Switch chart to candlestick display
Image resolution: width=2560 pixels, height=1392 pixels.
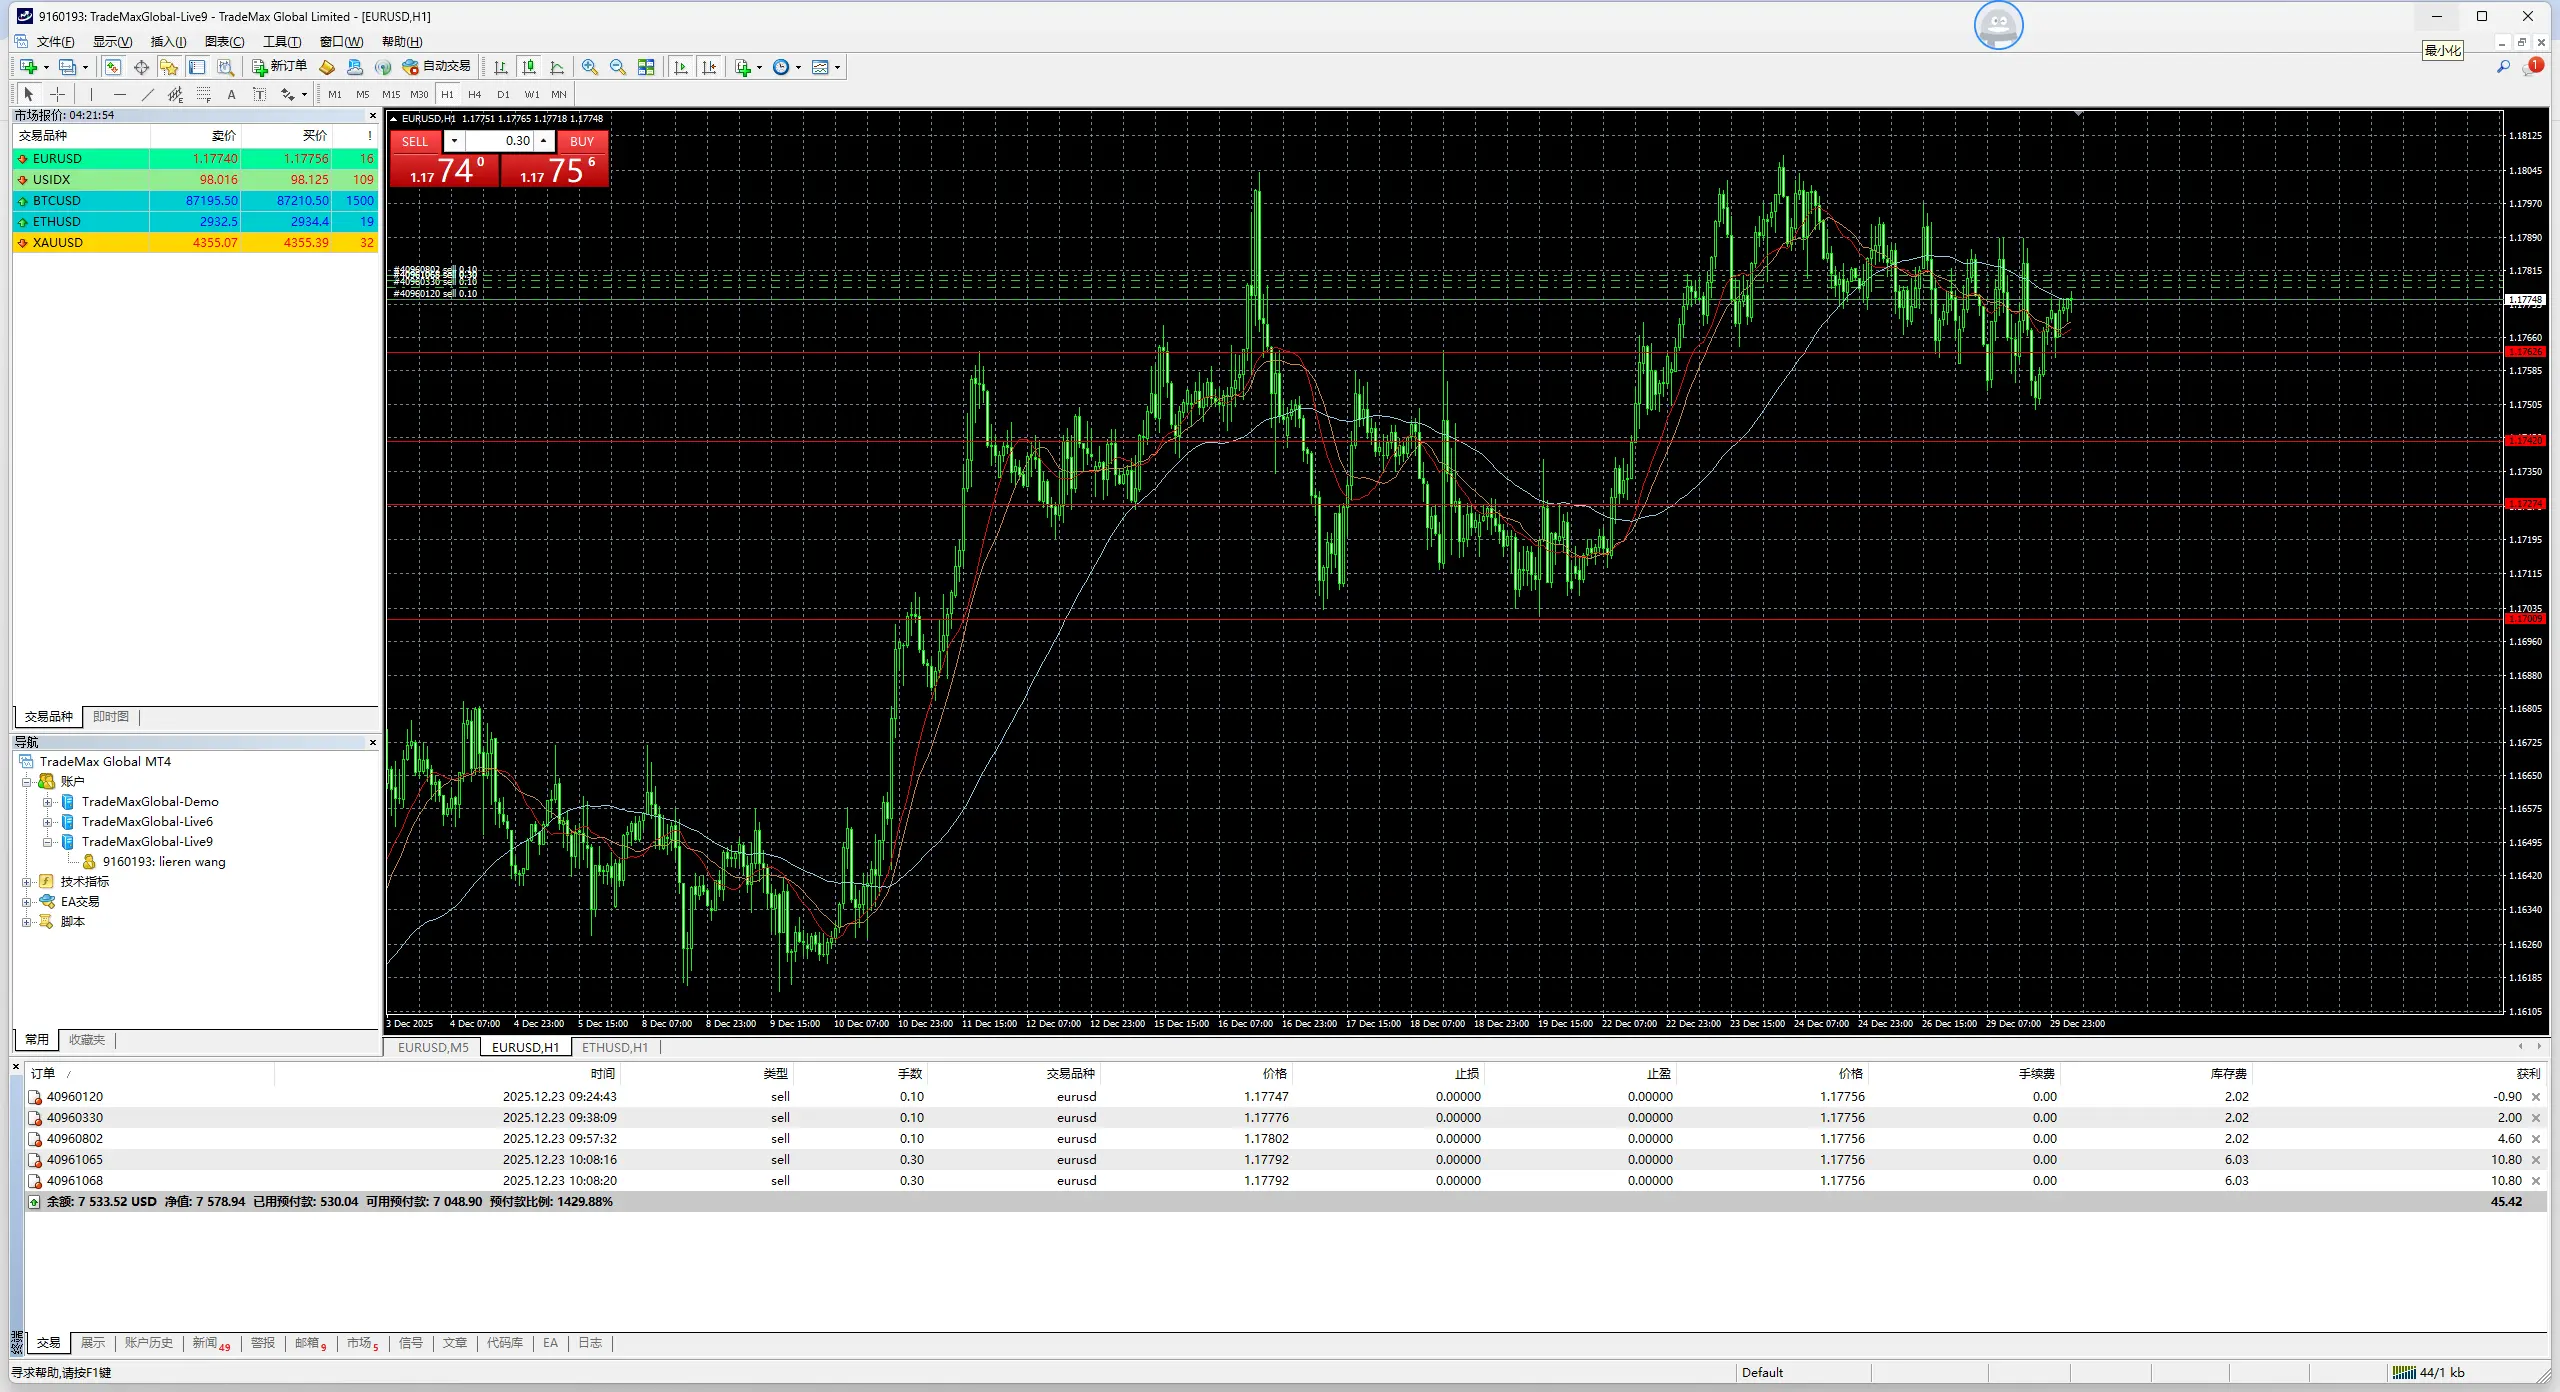click(529, 67)
